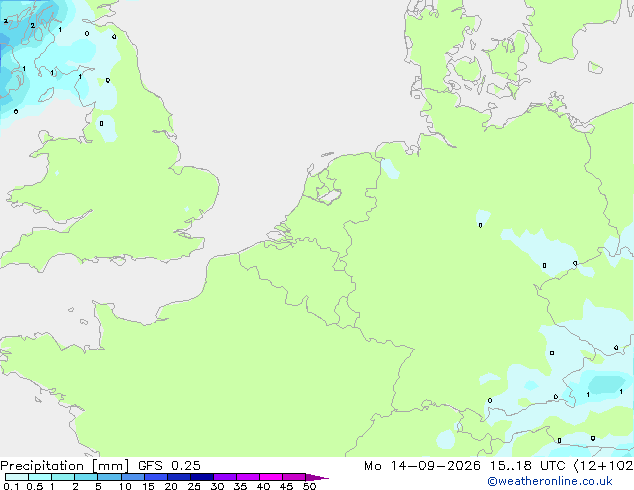Select the dark navy 25 to 30 legend swatch
Image resolution: width=634 pixels, height=490 pixels.
[x=202, y=477]
